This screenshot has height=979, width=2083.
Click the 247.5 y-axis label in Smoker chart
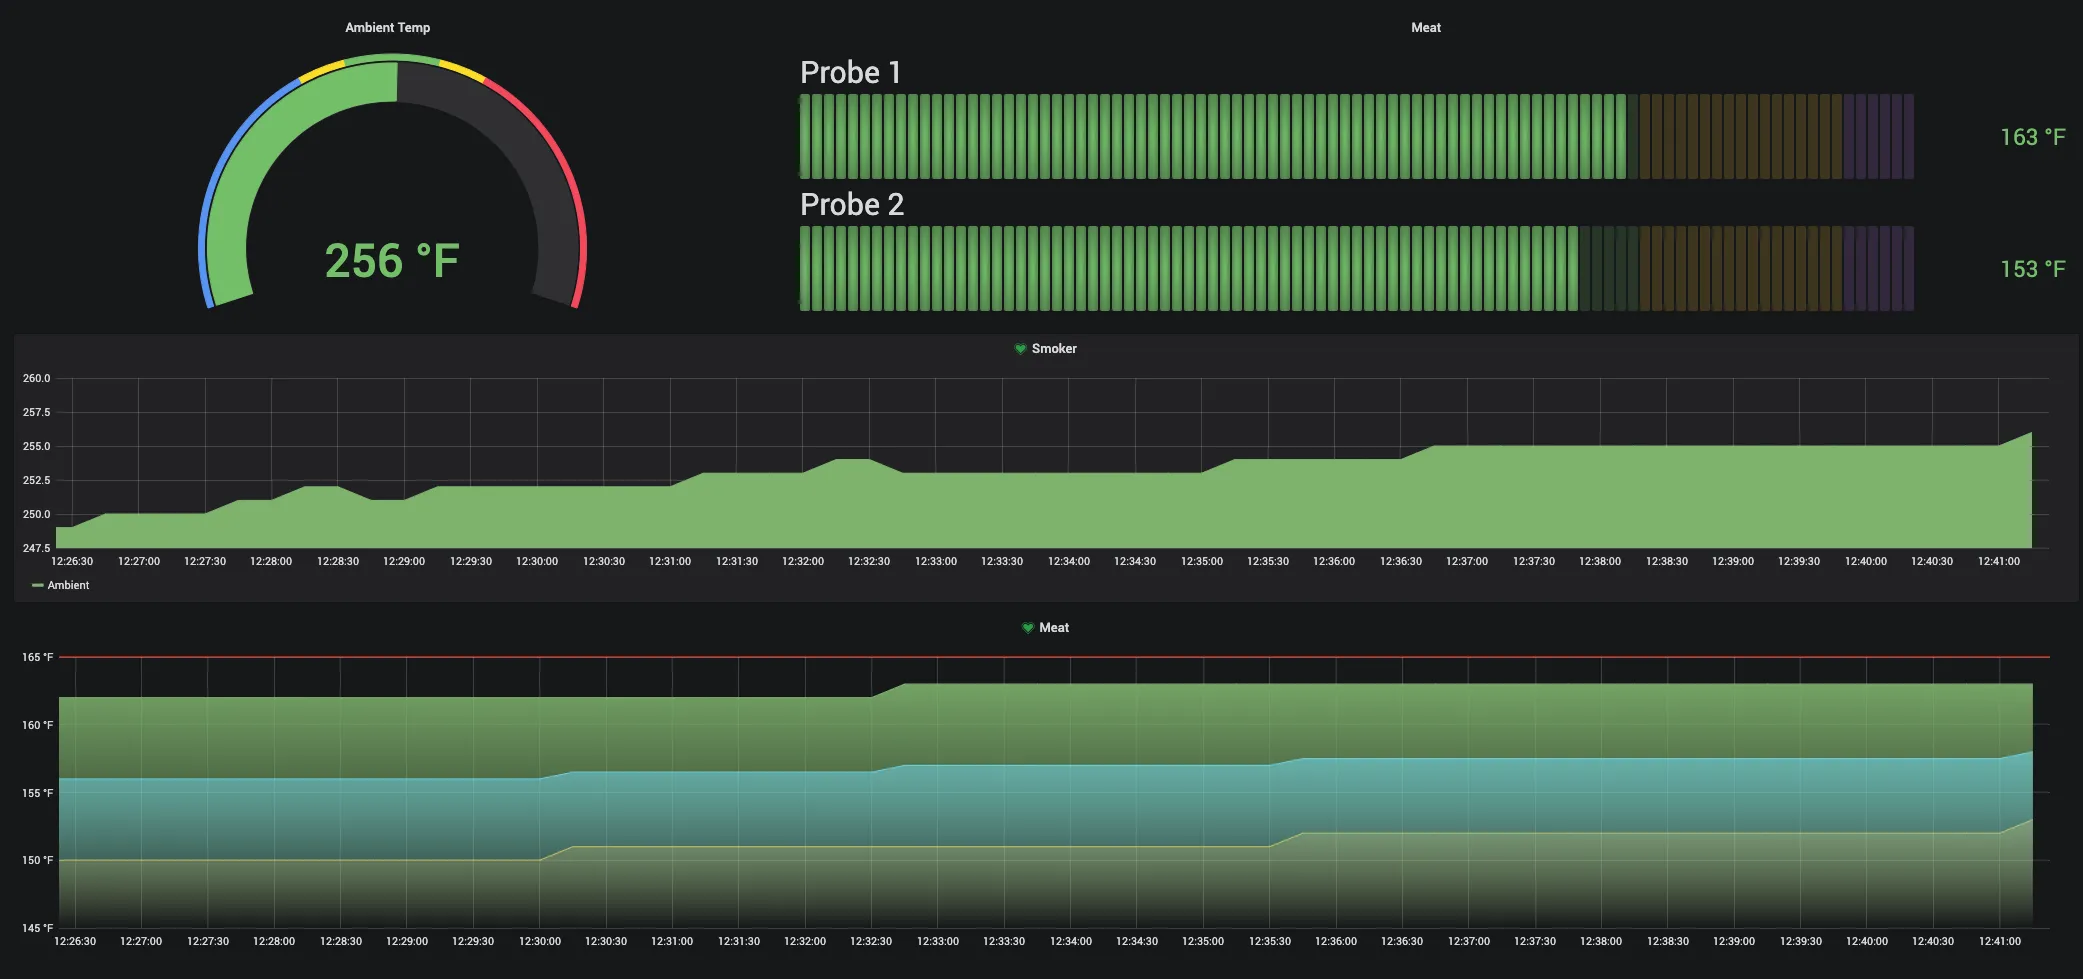tap(36, 548)
